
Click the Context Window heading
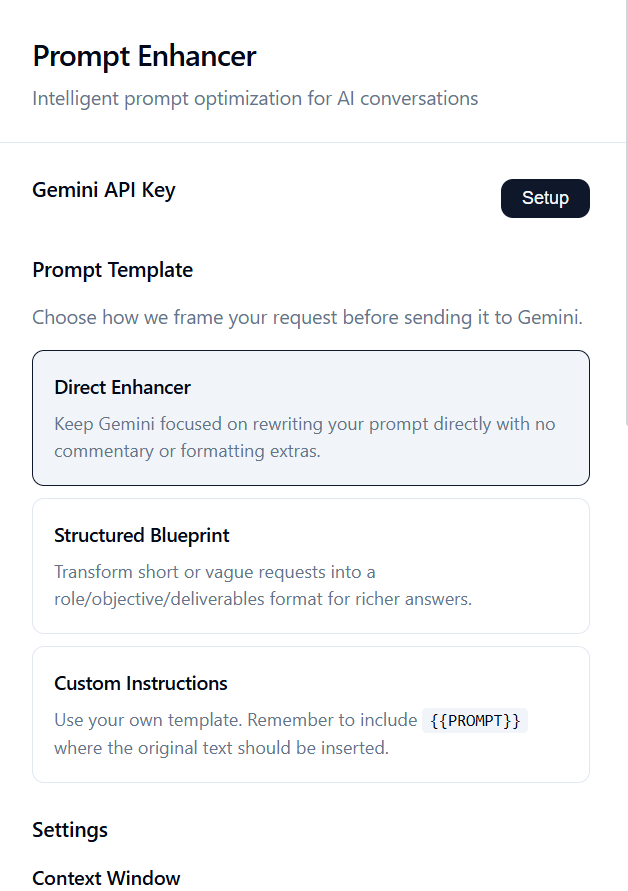(x=106, y=878)
